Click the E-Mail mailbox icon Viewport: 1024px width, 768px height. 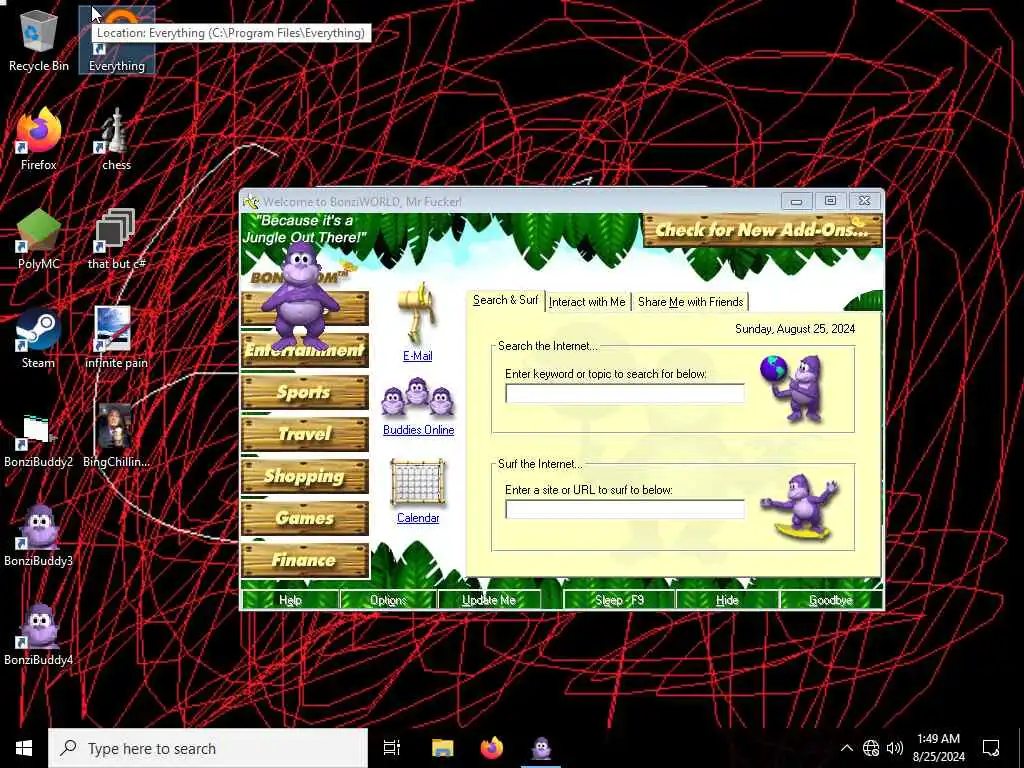417,313
